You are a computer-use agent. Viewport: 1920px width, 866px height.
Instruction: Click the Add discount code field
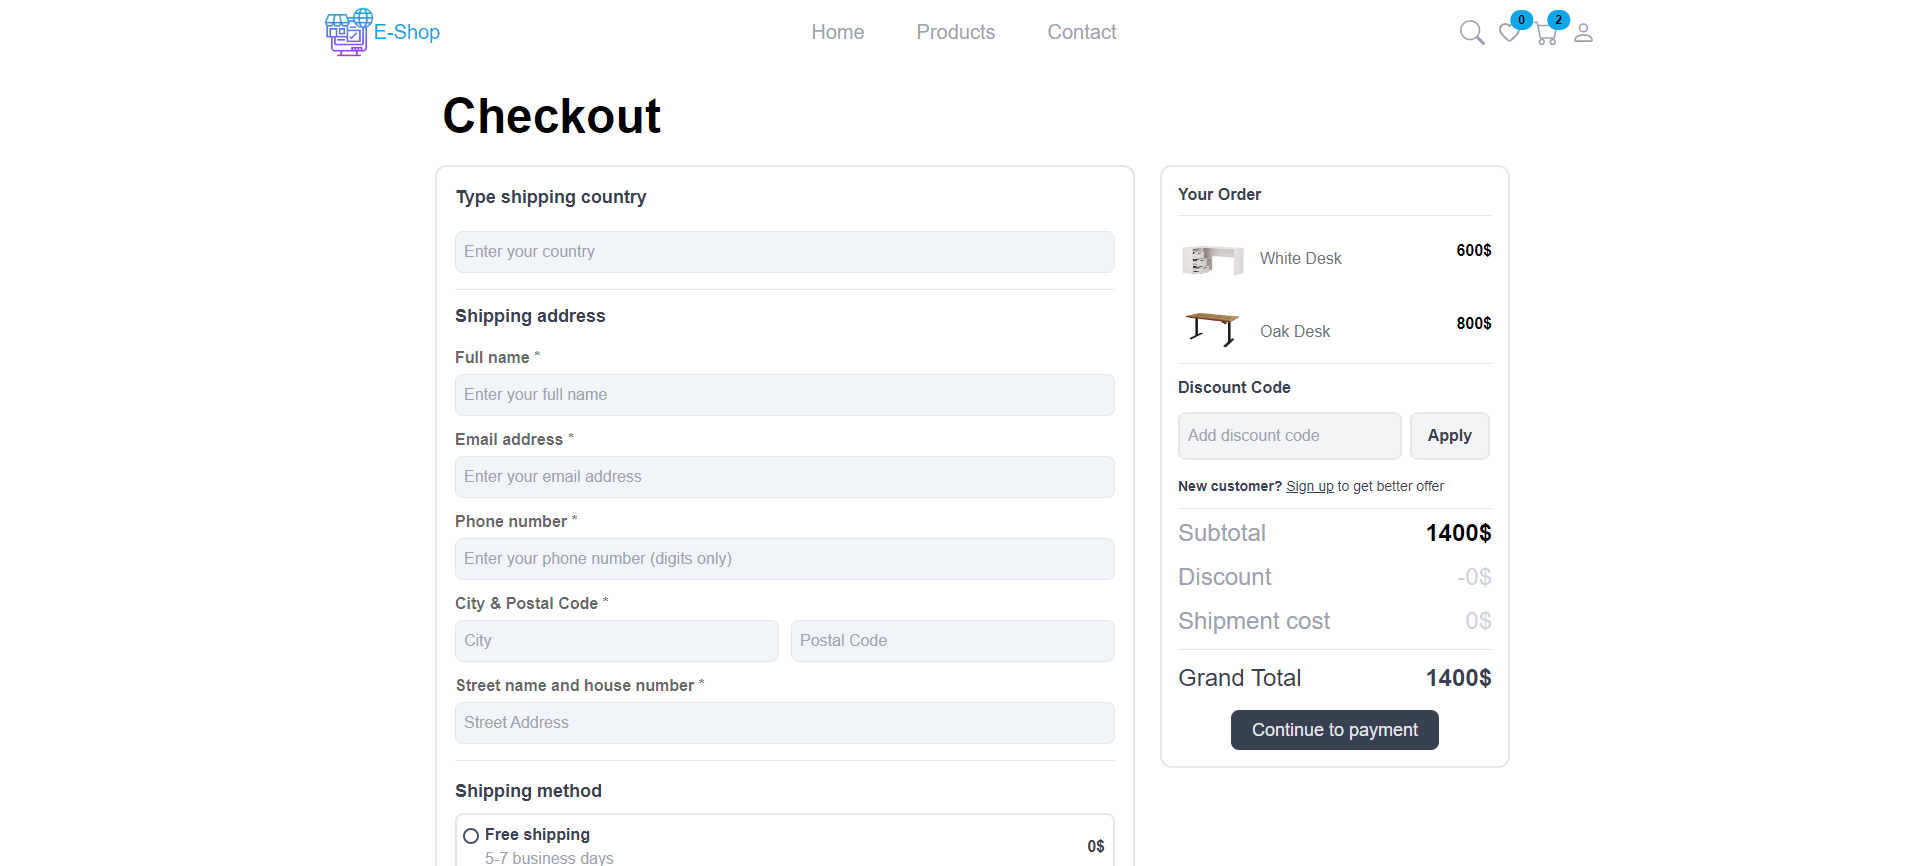[x=1289, y=436]
